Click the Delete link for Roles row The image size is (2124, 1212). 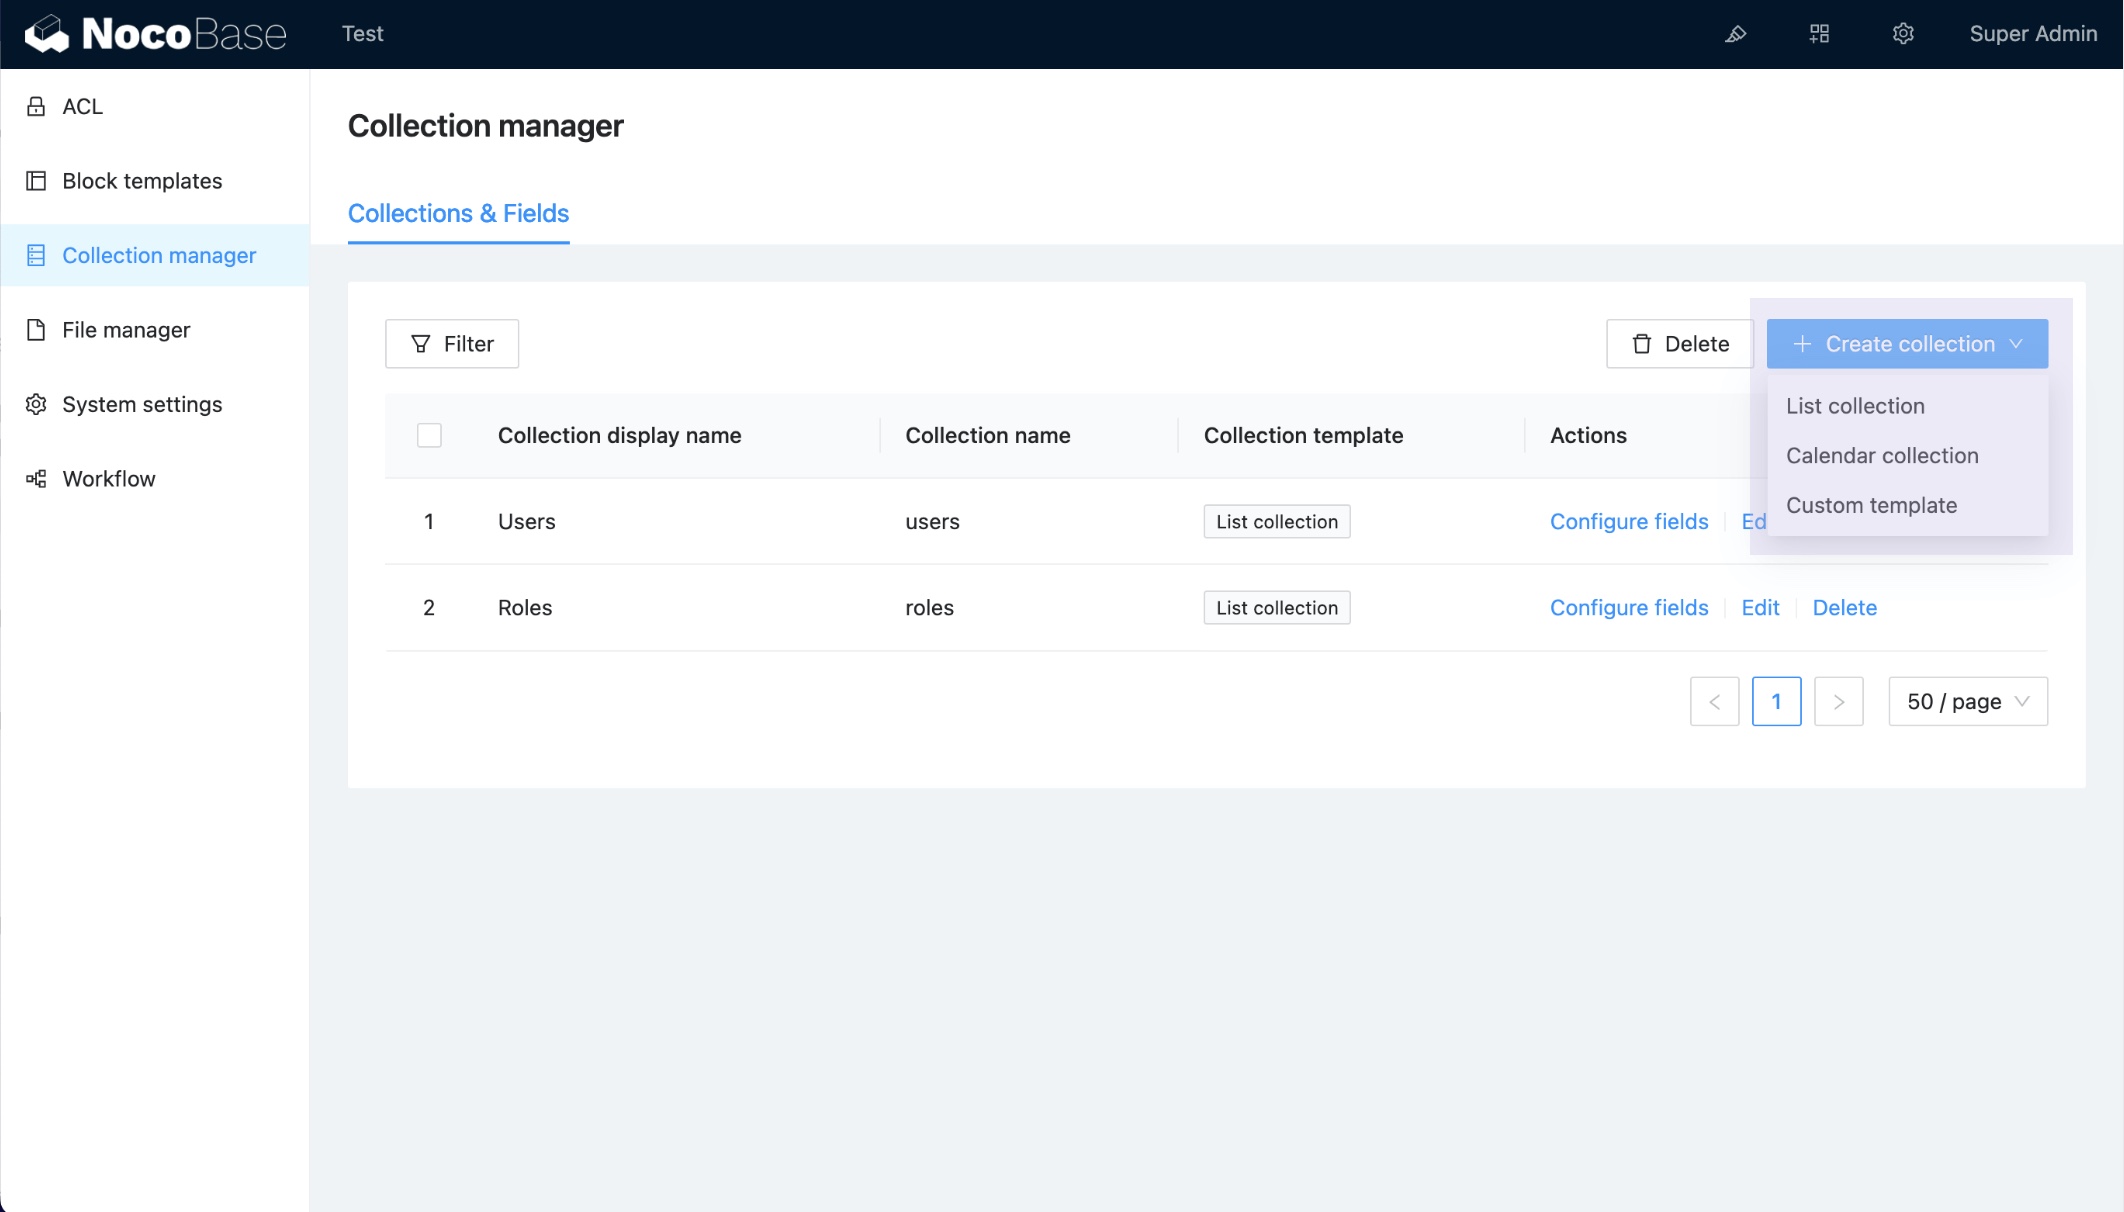(x=1844, y=608)
